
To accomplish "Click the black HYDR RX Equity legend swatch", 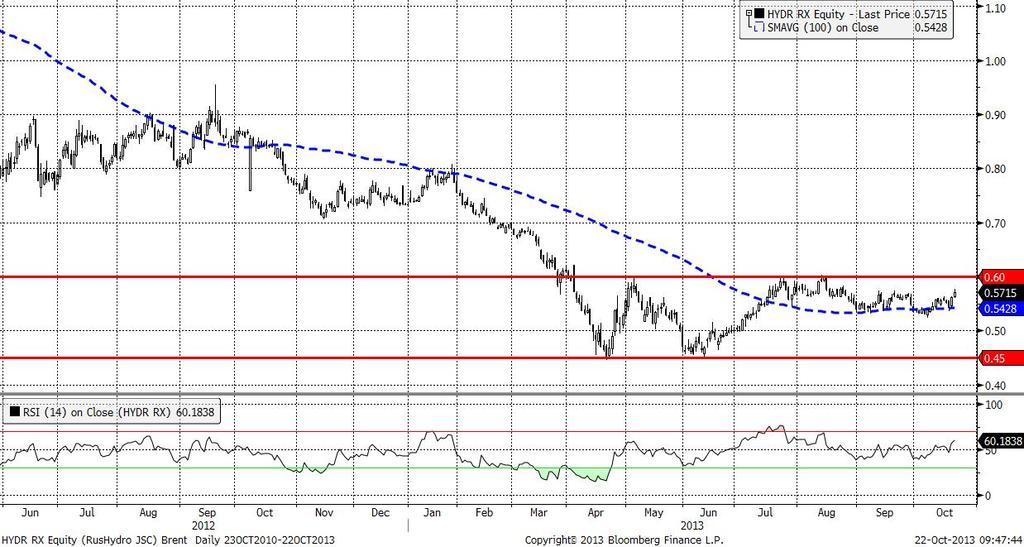I will (758, 13).
